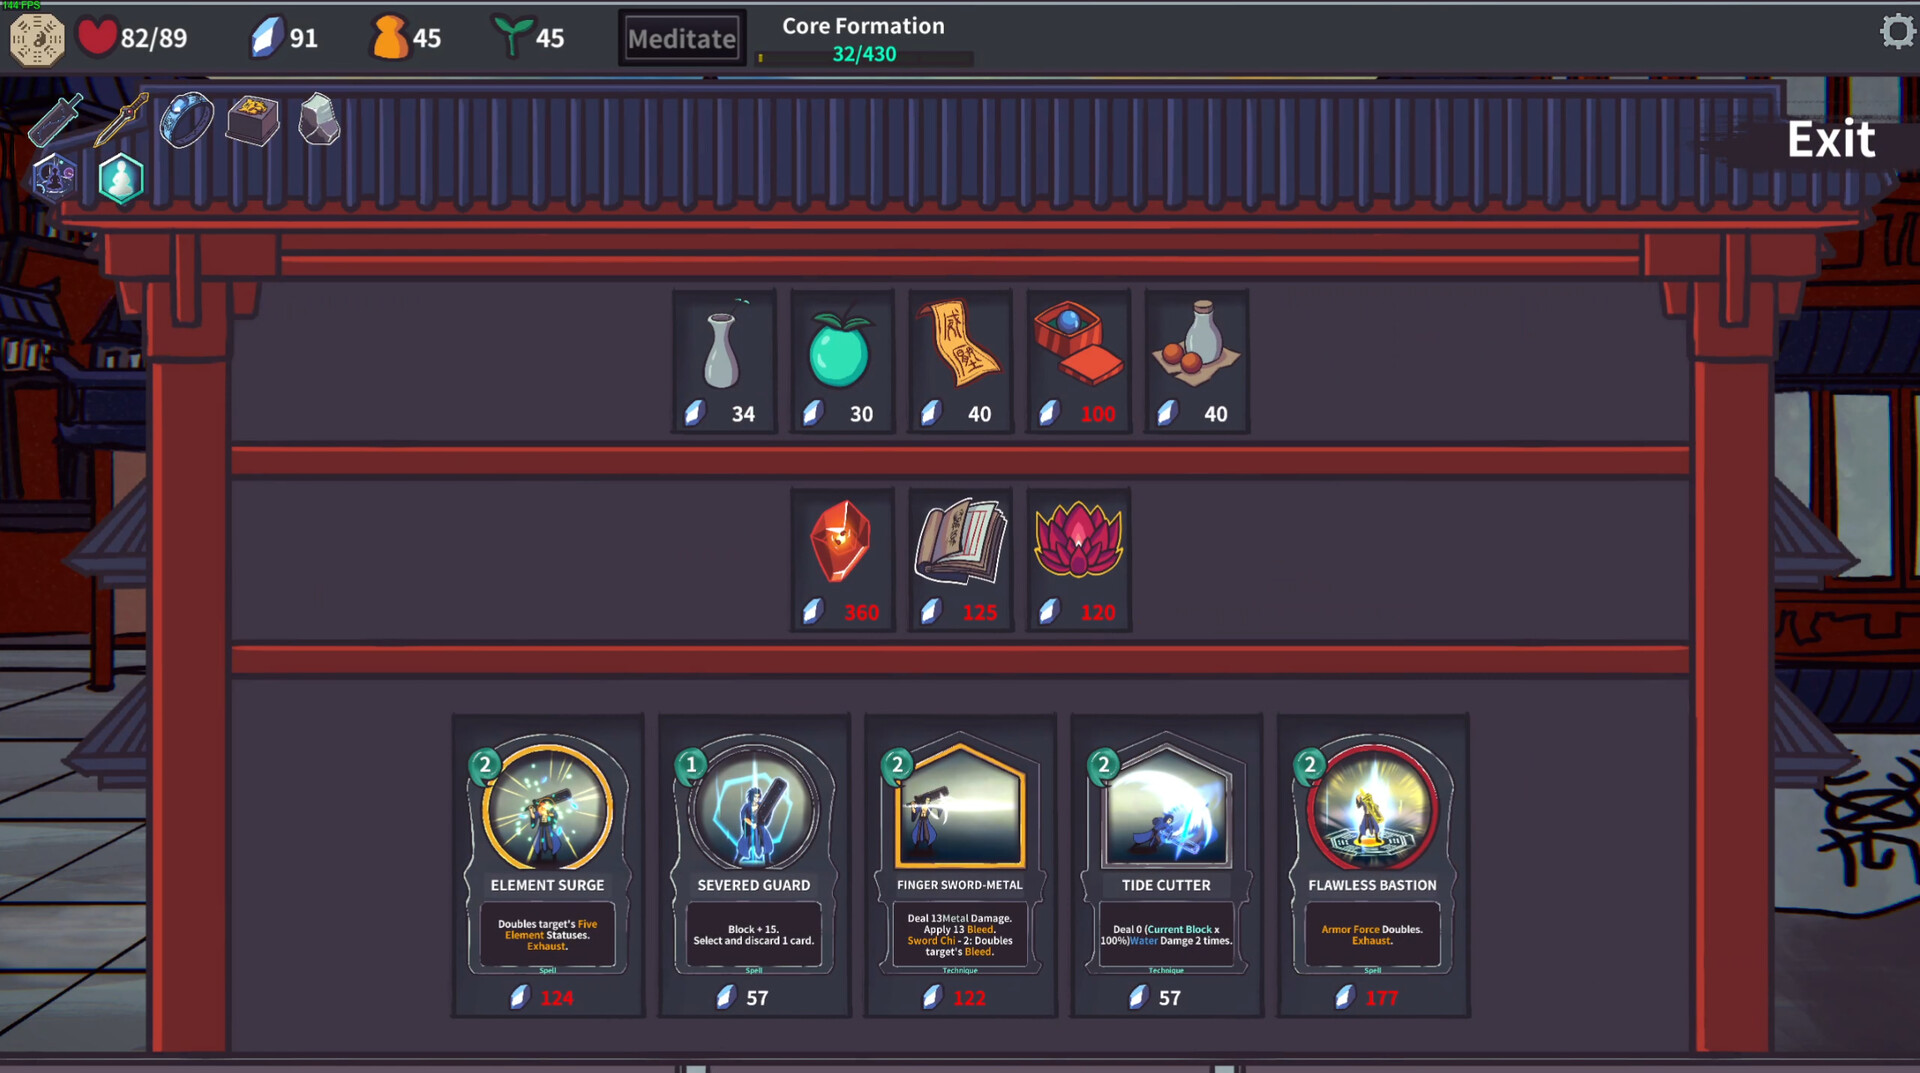The width and height of the screenshot is (1920, 1073).
Task: Select the gray stone relic icon
Action: coord(318,120)
